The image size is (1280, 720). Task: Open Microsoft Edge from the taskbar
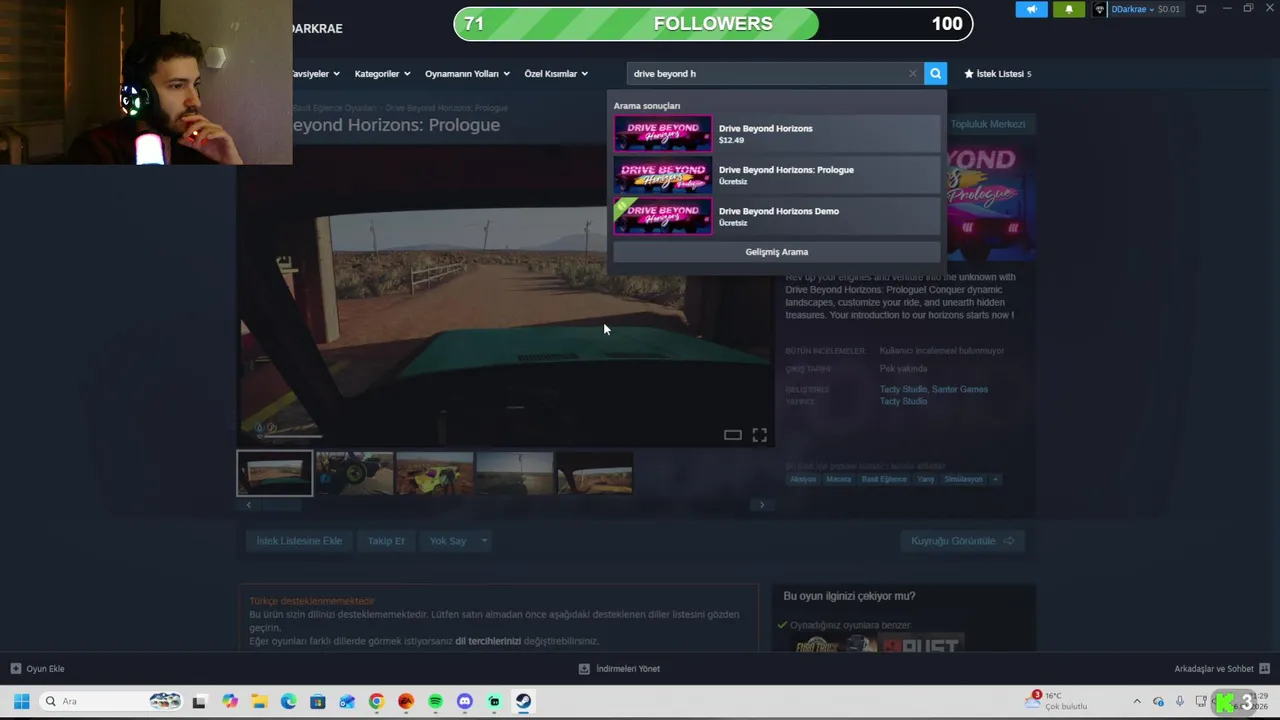(x=288, y=701)
